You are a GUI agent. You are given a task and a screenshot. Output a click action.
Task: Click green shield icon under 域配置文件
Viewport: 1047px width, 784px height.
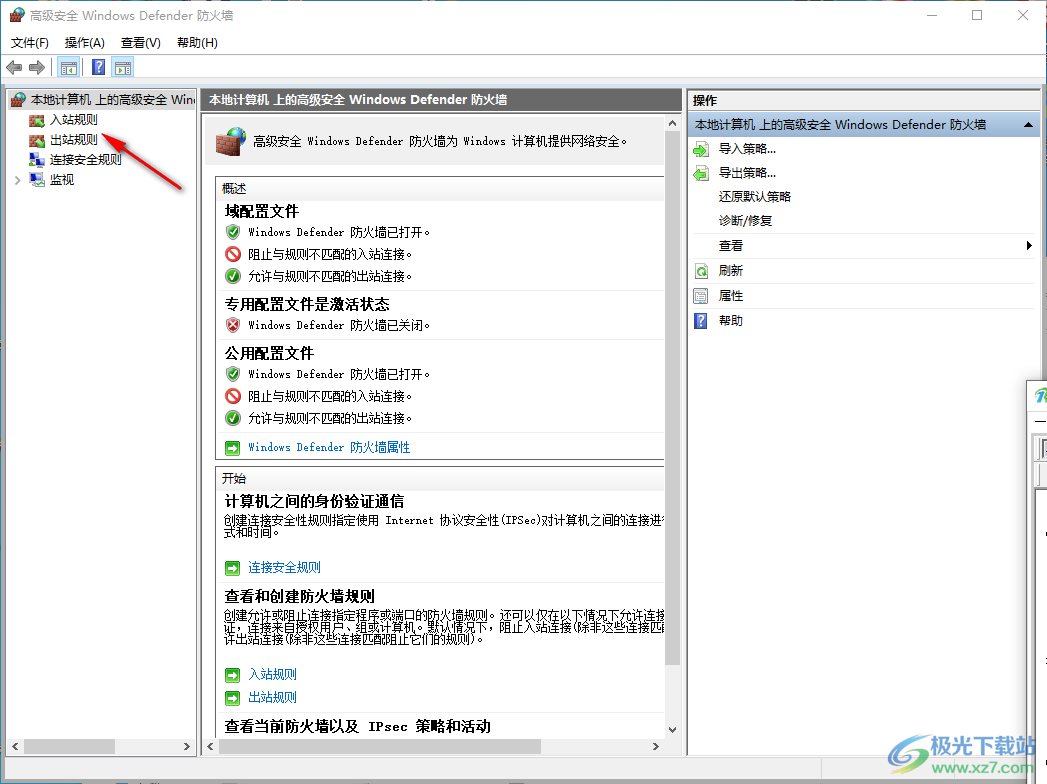coord(232,232)
